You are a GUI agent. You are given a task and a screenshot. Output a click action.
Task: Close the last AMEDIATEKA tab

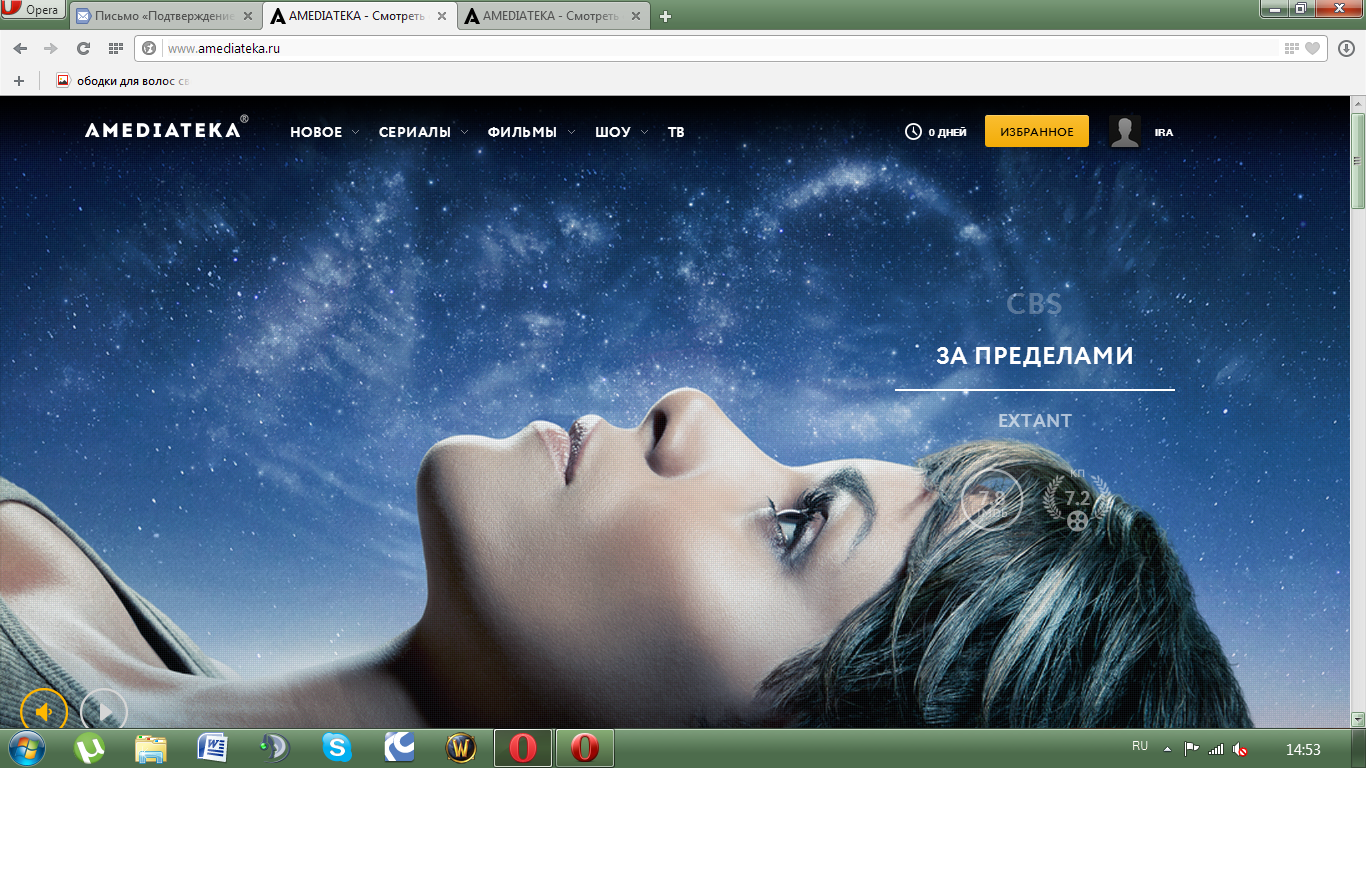(x=636, y=16)
